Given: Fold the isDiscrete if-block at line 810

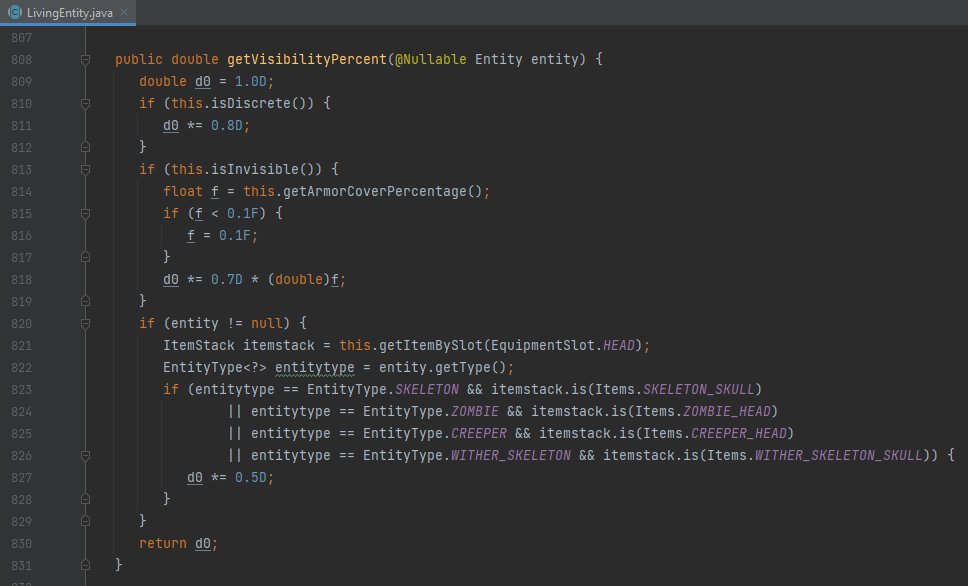Looking at the screenshot, I should (x=85, y=104).
